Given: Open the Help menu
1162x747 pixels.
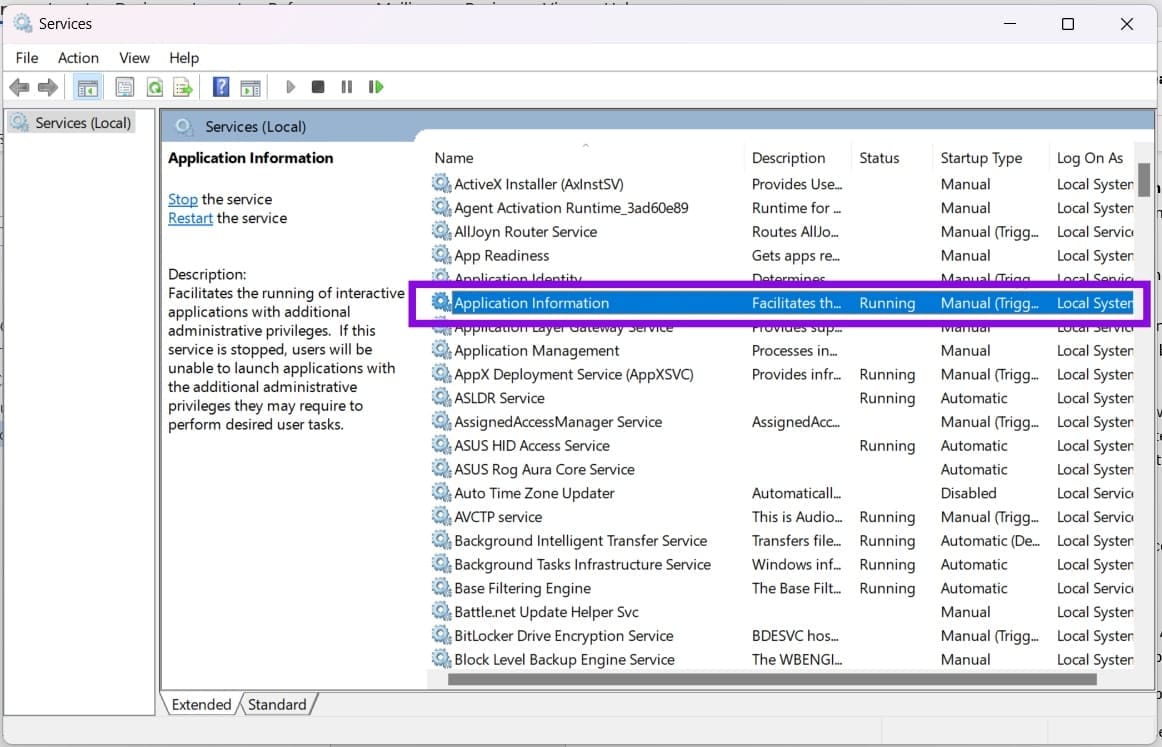Looking at the screenshot, I should pos(184,58).
